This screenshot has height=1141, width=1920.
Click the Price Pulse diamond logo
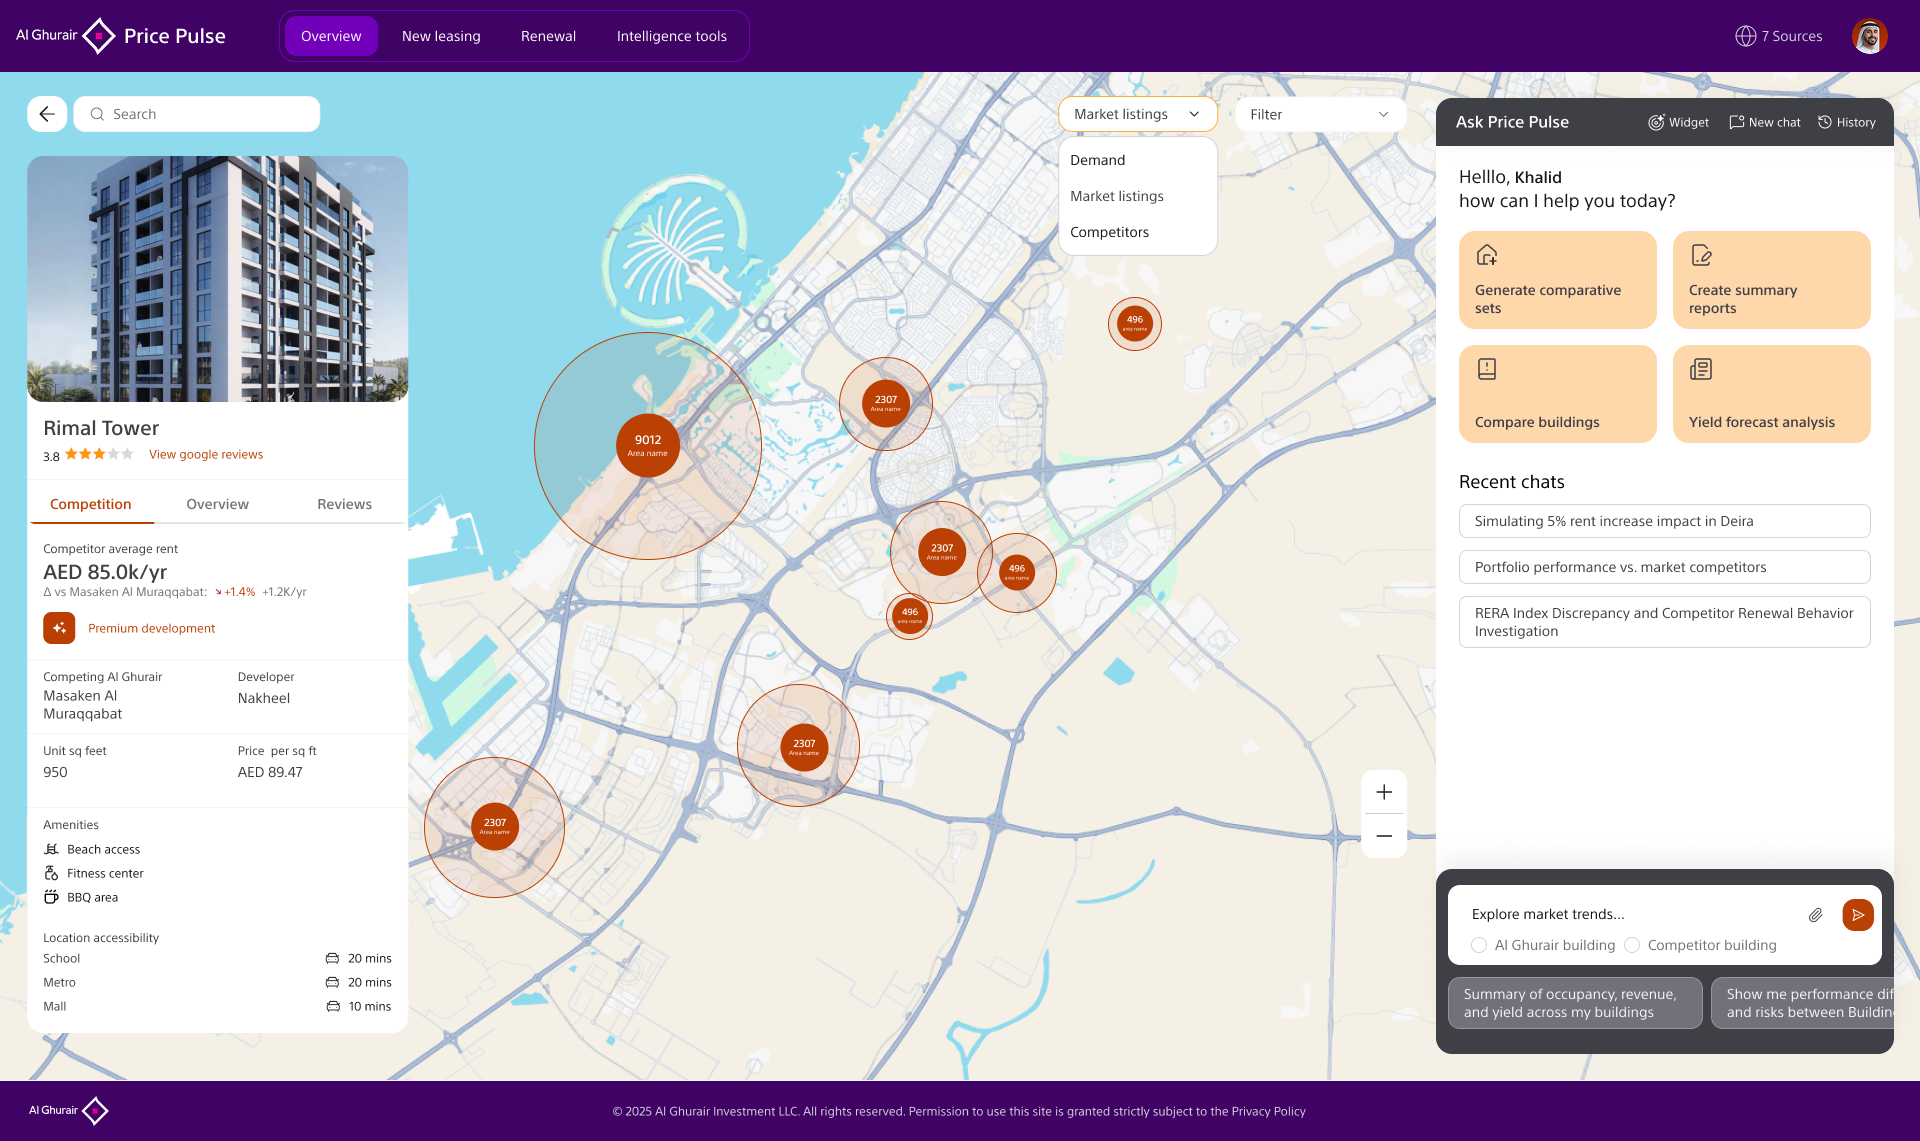click(98, 36)
